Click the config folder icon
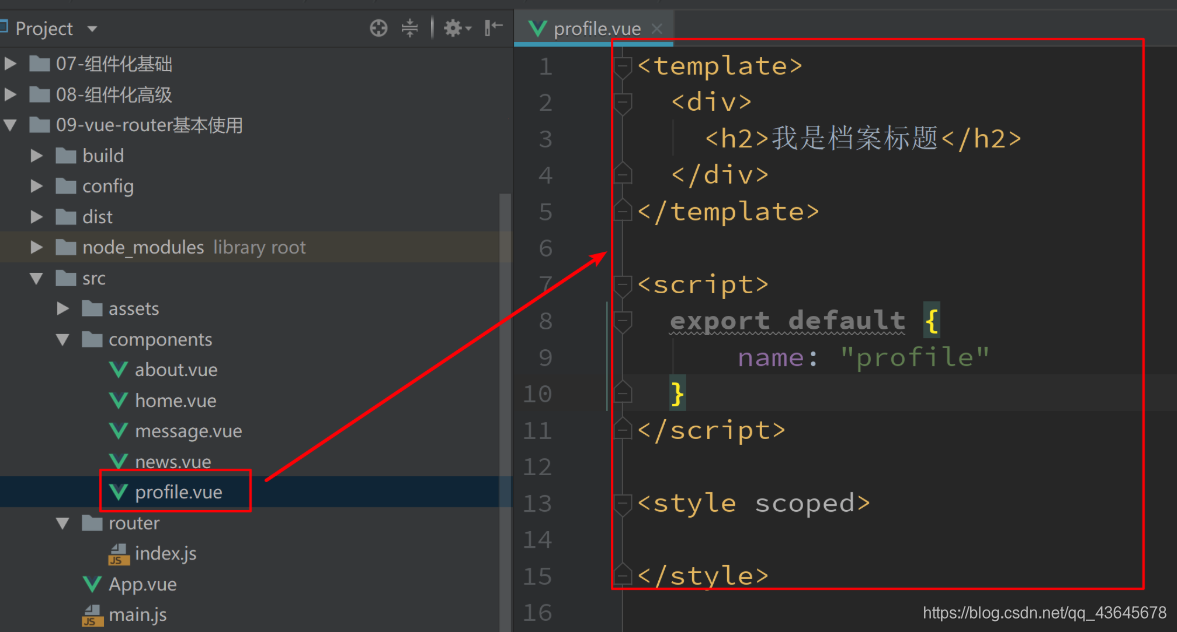Screen dimensions: 1177x632 pyautogui.click(x=66, y=186)
